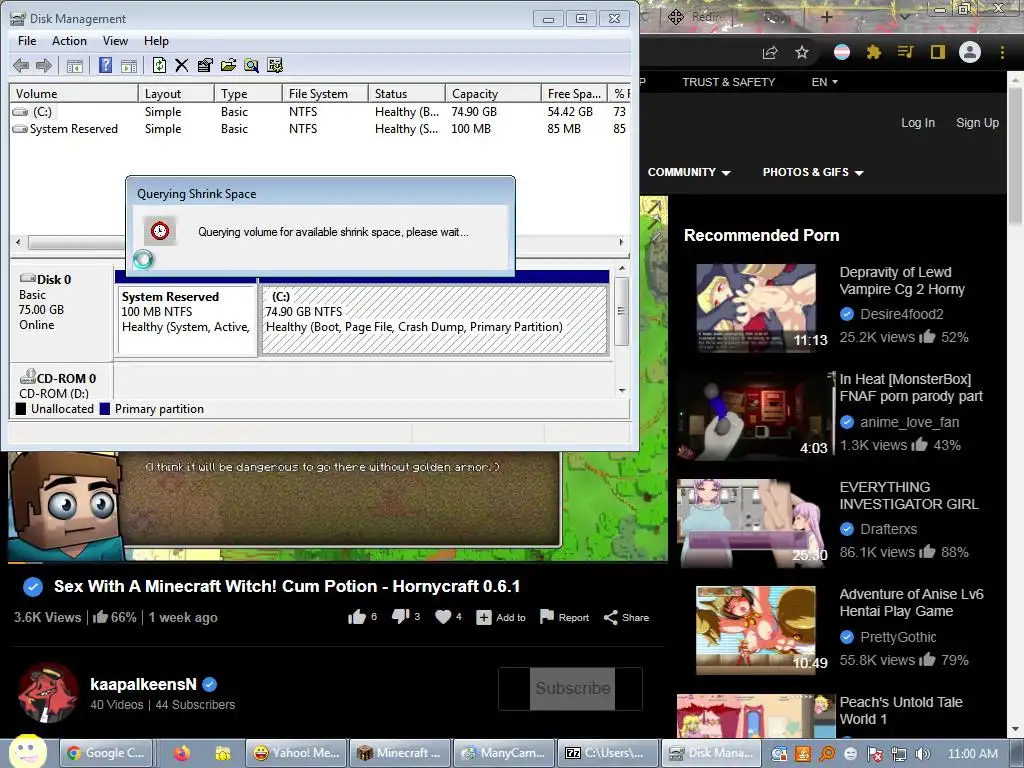Click the thumbs down icon under the video
The width and height of the screenshot is (1024, 768).
pyautogui.click(x=400, y=616)
